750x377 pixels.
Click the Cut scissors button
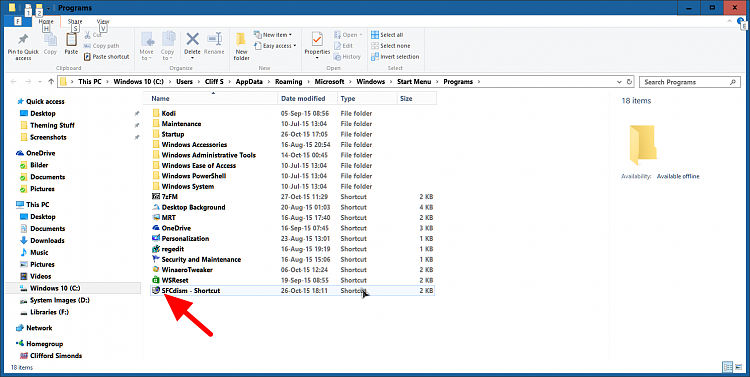[93, 35]
